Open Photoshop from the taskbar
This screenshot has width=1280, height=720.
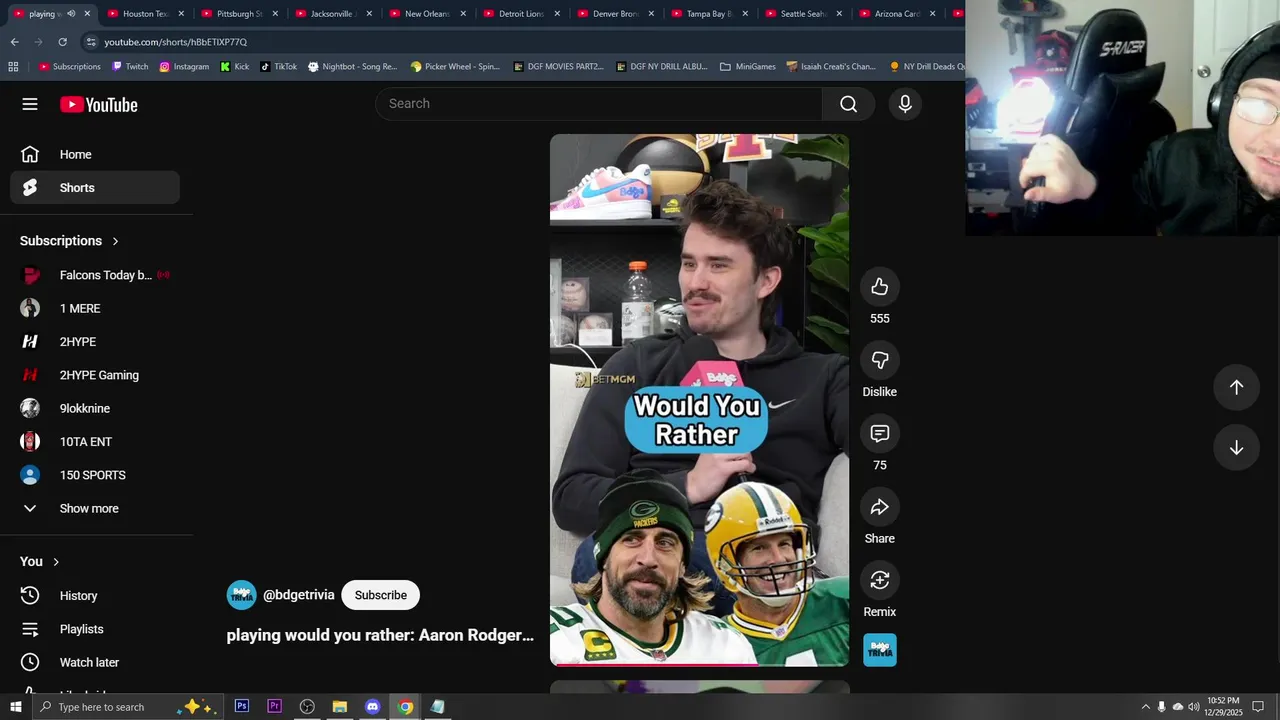point(242,706)
